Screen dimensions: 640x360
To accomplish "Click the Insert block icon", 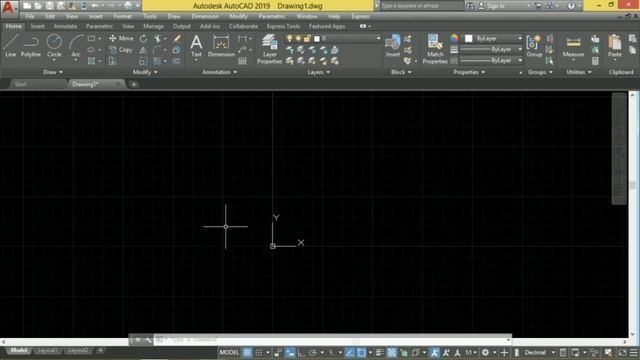I will pos(393,45).
